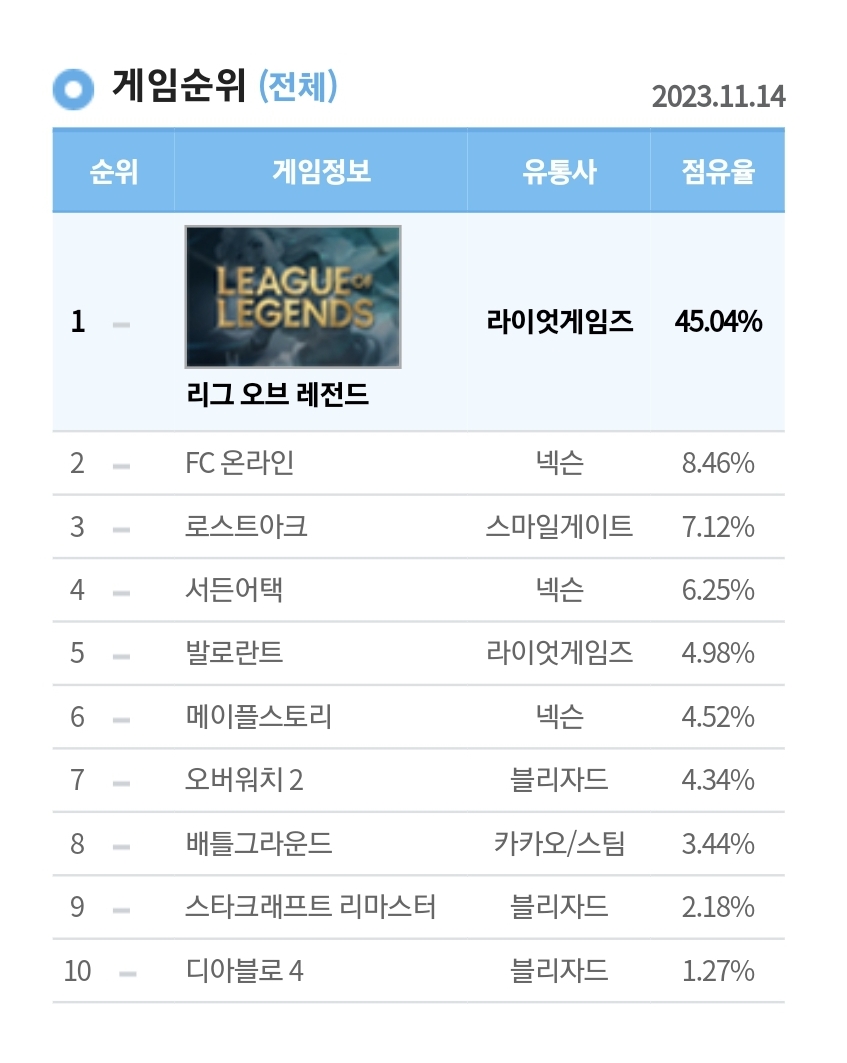Viewport: 847px width, 1063px height.
Task: Click the 점유율 column header
Action: click(x=717, y=172)
